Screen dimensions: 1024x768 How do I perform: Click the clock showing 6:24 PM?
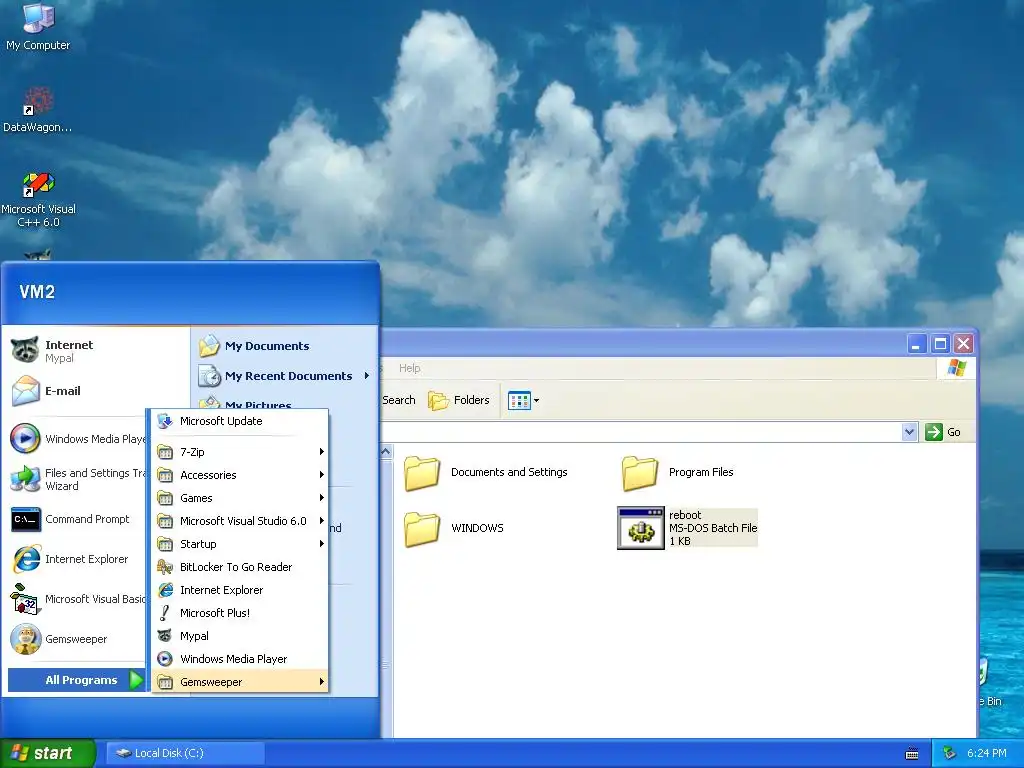coord(986,754)
